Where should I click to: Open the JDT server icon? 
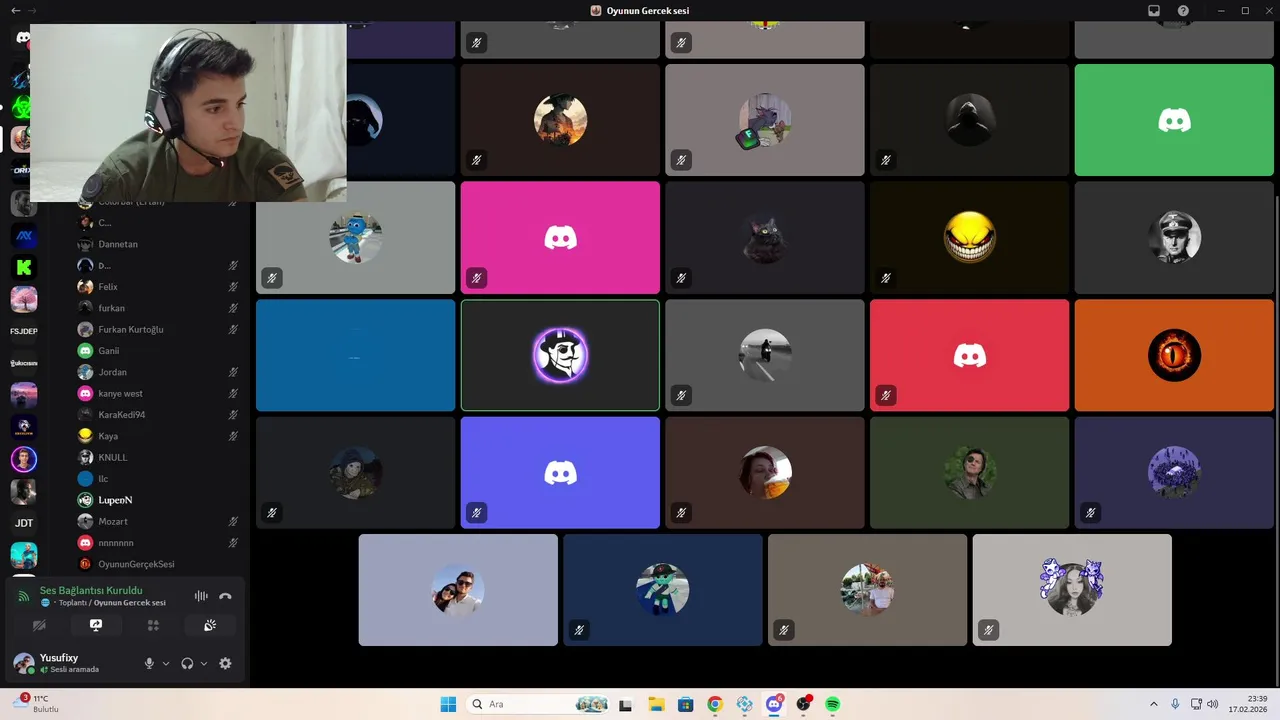24,523
